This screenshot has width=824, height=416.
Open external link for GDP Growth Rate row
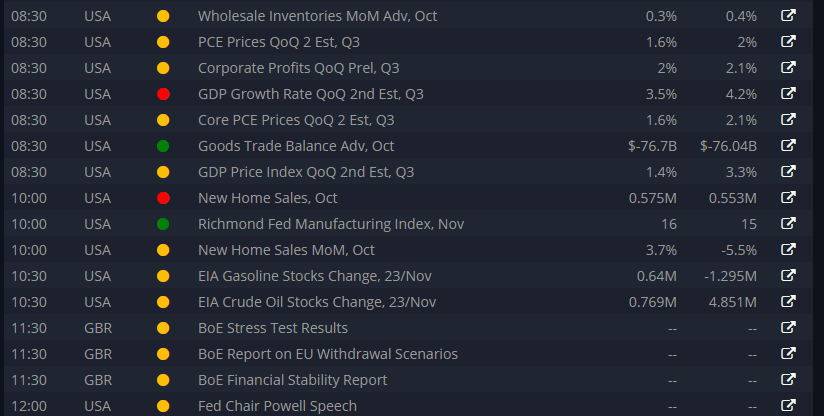coord(788,93)
